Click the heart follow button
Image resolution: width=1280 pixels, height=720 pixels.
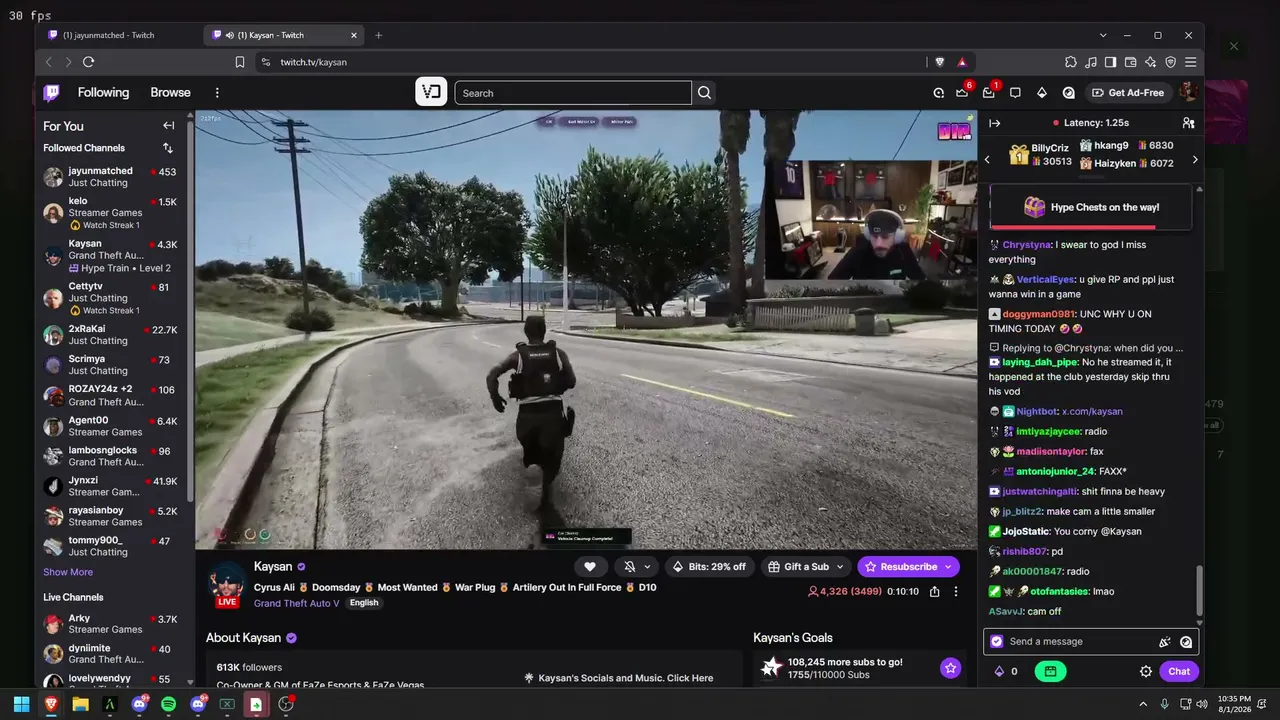click(590, 567)
